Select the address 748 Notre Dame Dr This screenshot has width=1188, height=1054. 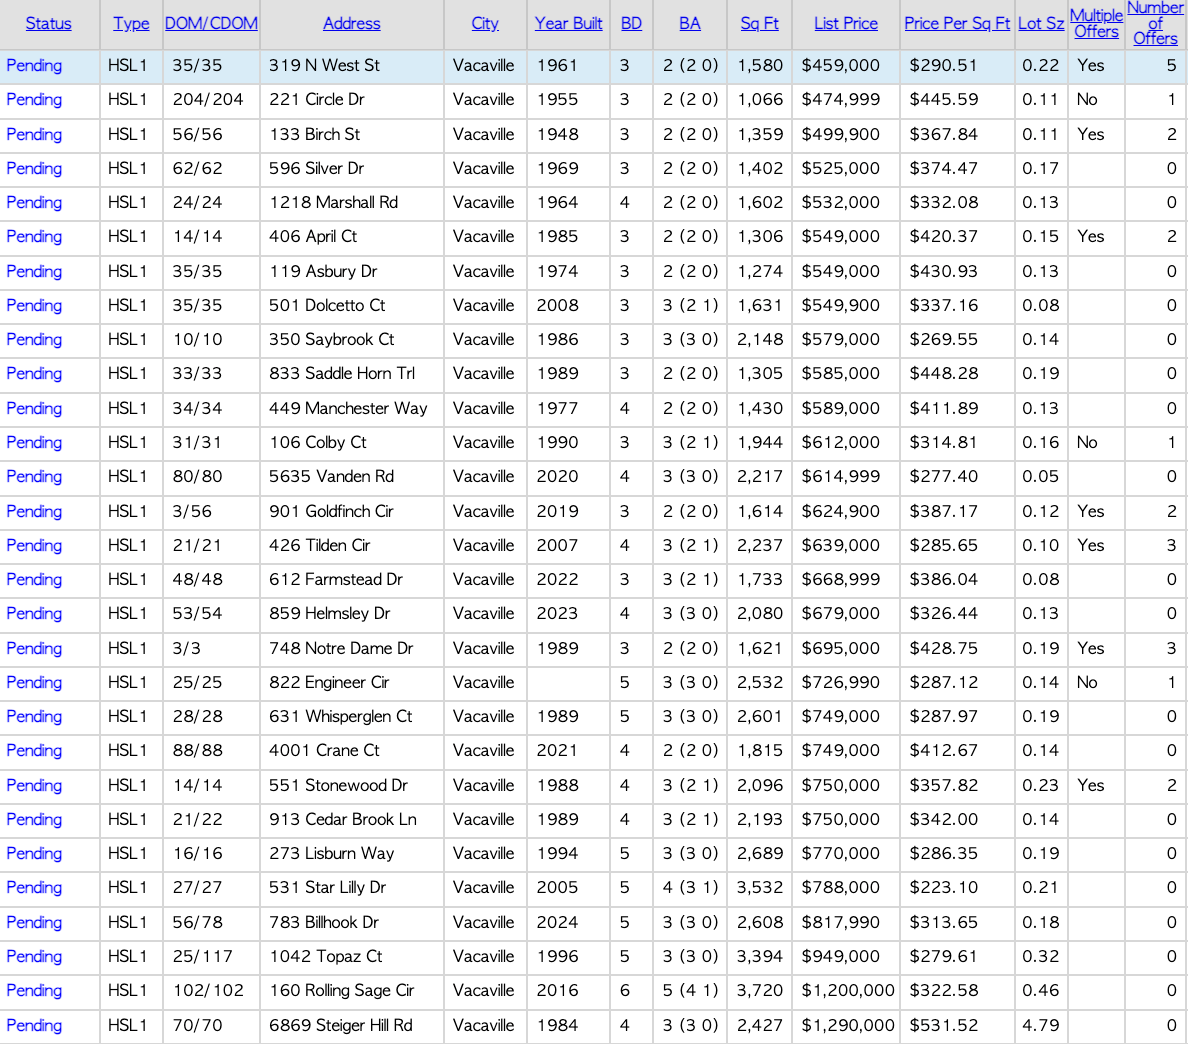[x=341, y=649]
